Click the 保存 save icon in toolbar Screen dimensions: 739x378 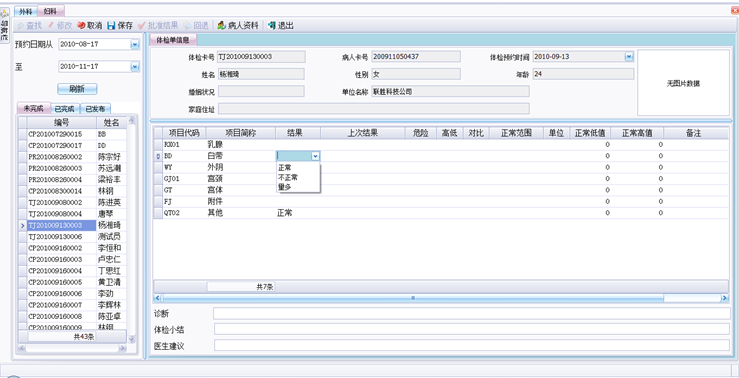[x=112, y=25]
